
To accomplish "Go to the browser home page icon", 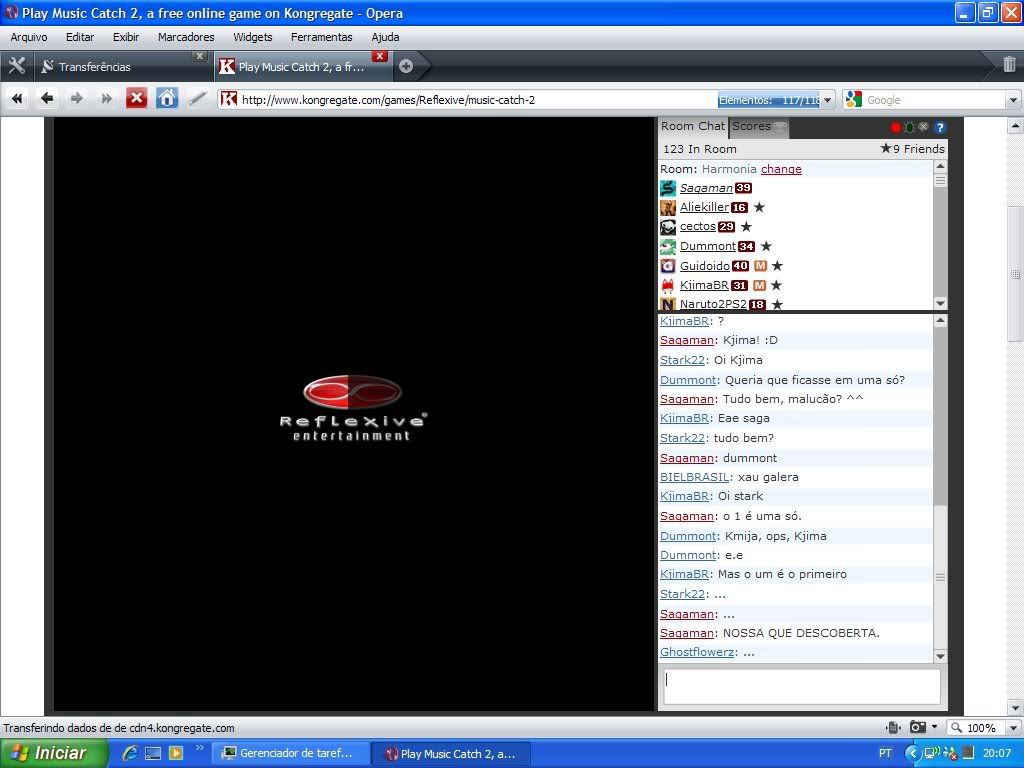I will click(167, 98).
